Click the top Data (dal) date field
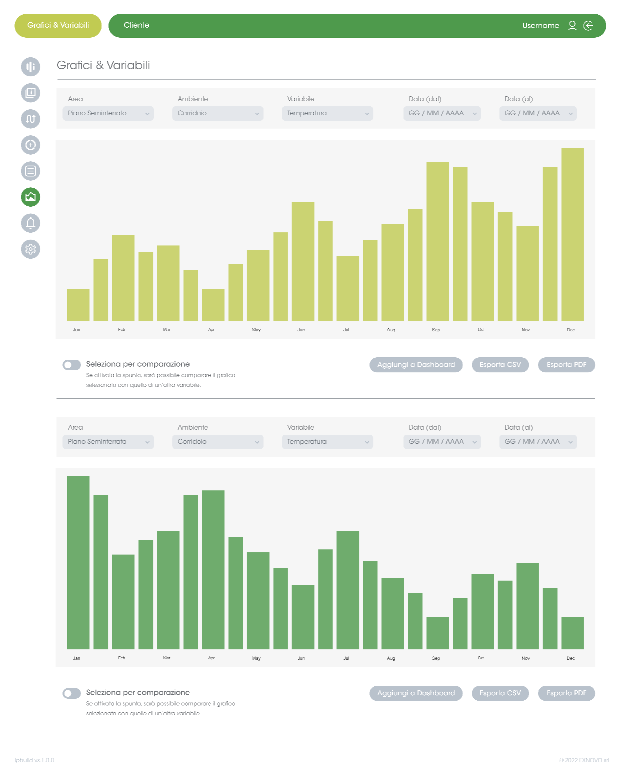The width and height of the screenshot is (624, 773). coord(442,114)
